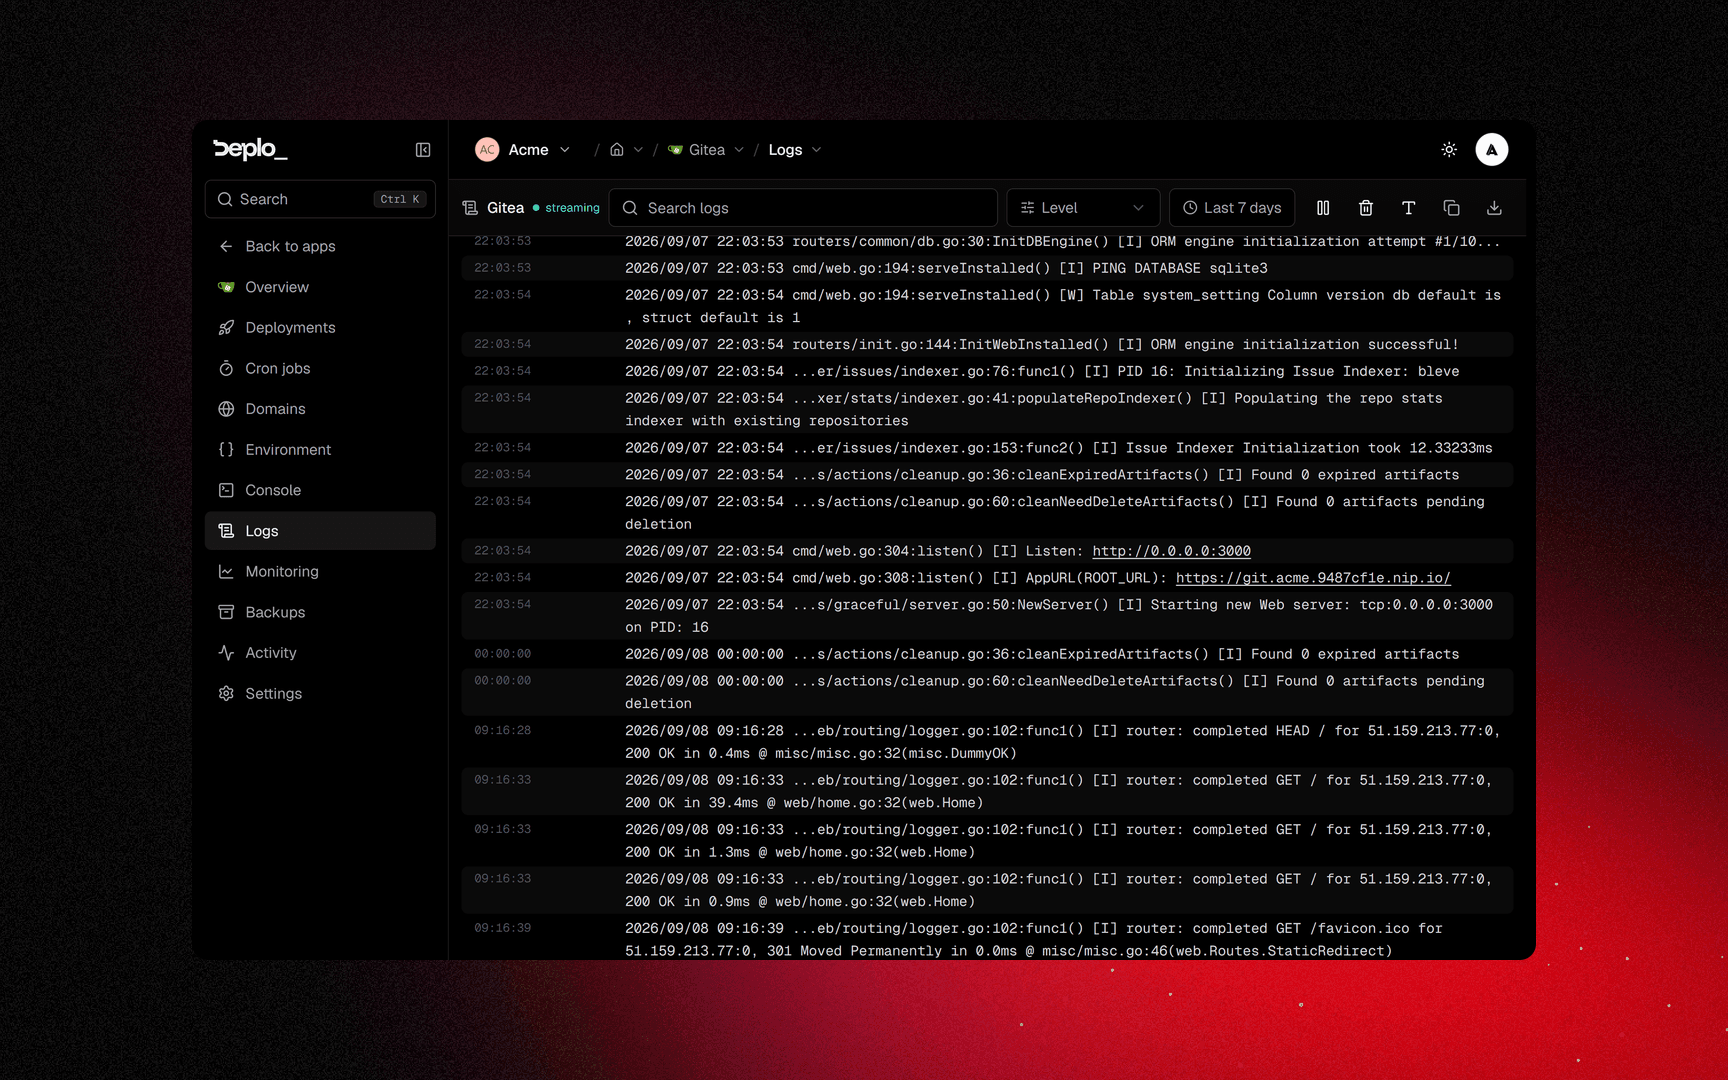Image resolution: width=1728 pixels, height=1080 pixels.
Task: Select the Initializing Issue Indexer: bleve line
Action: click(x=987, y=371)
